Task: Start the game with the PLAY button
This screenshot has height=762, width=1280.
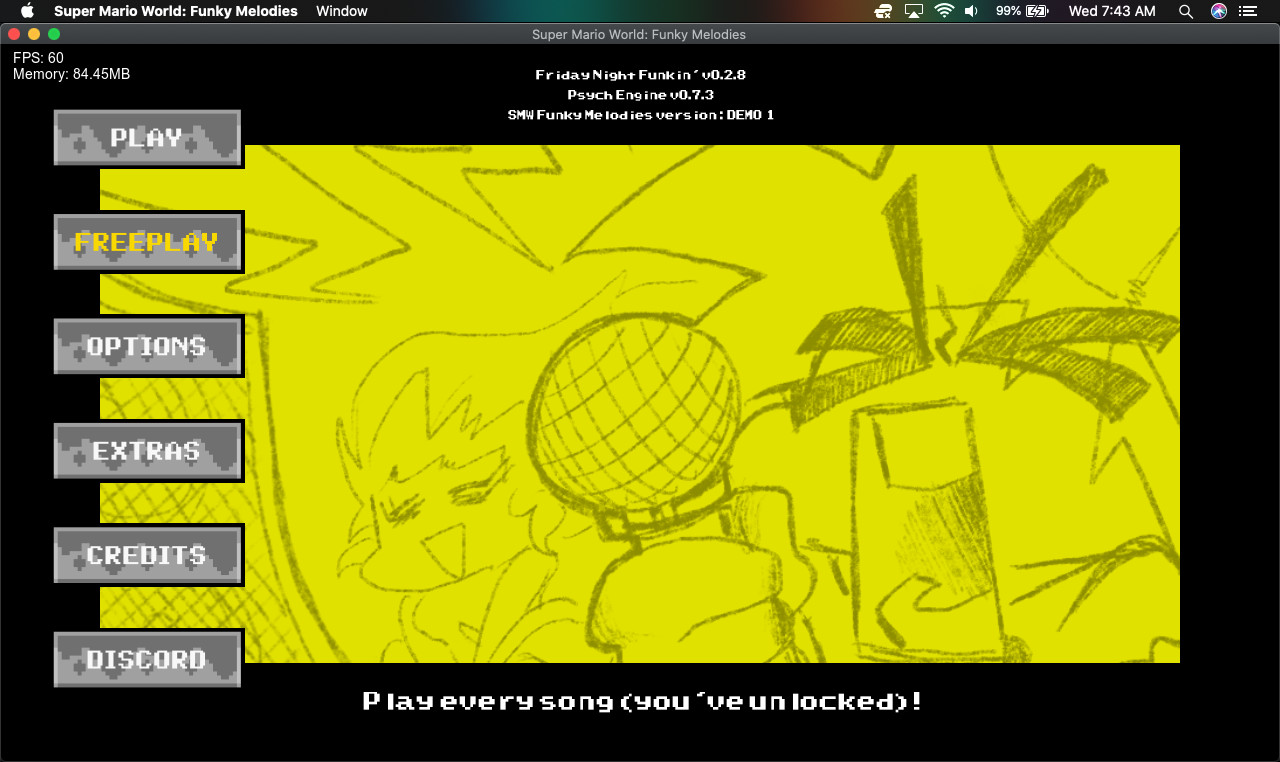Action: [147, 138]
